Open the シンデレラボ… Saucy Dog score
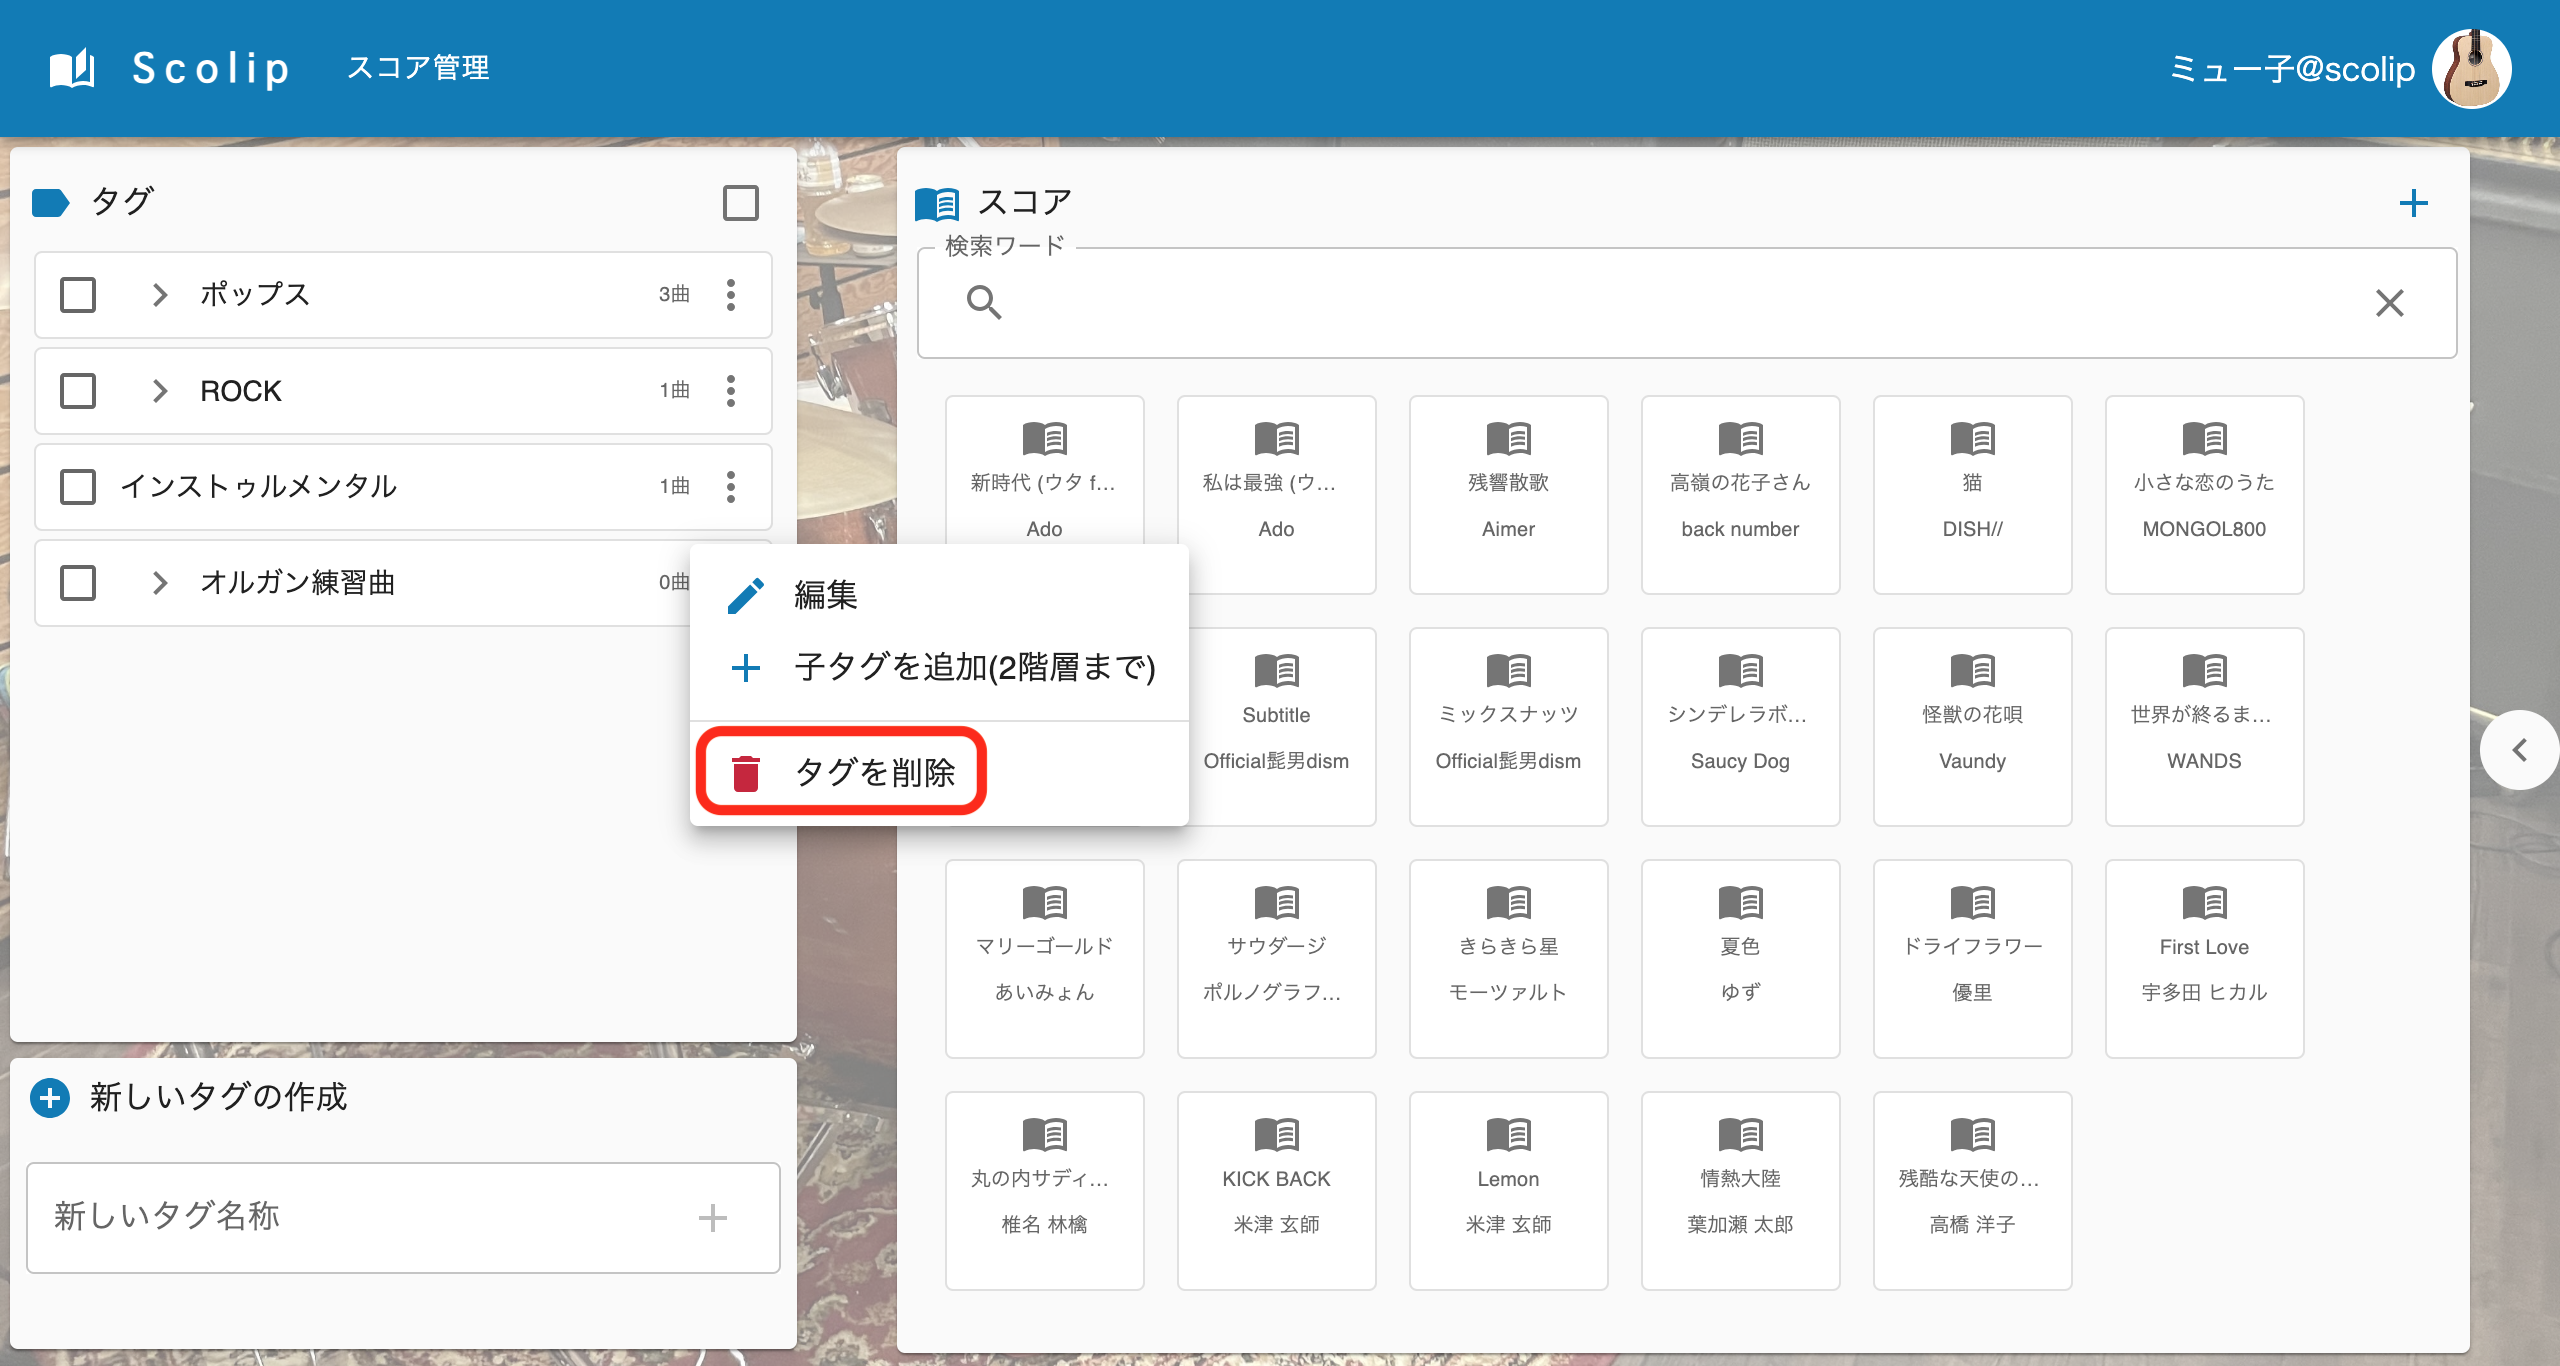The image size is (2560, 1366). (1740, 726)
